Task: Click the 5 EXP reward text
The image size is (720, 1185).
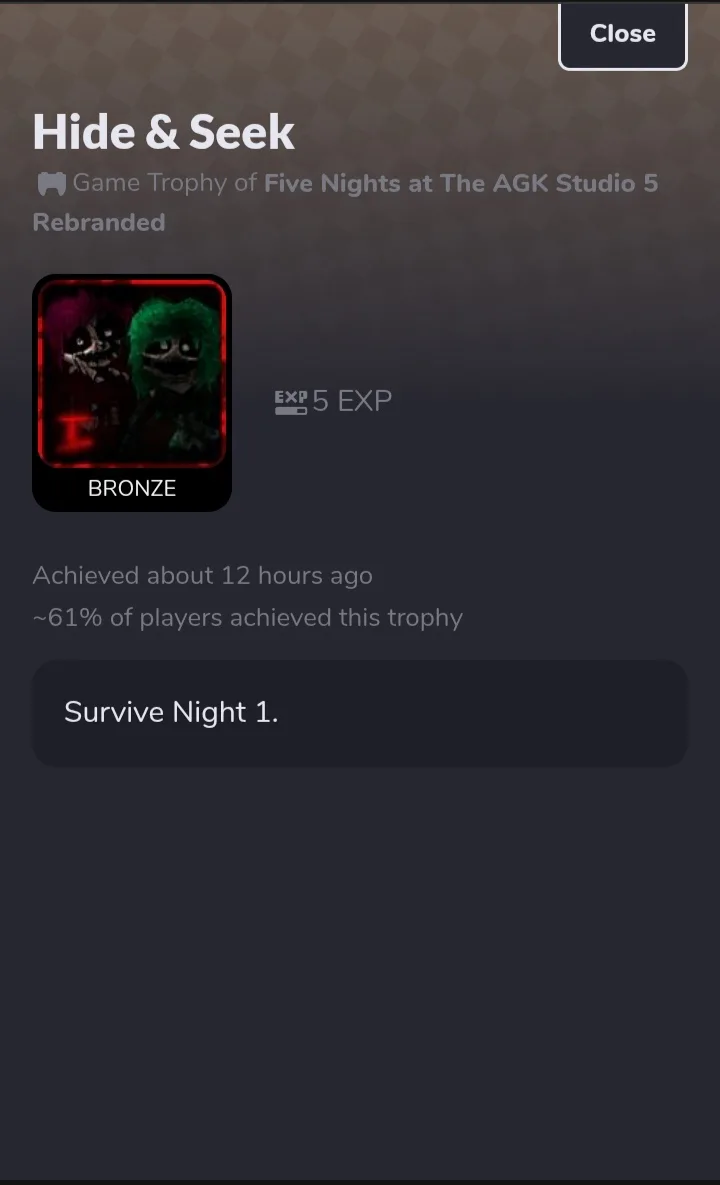Action: [x=352, y=401]
